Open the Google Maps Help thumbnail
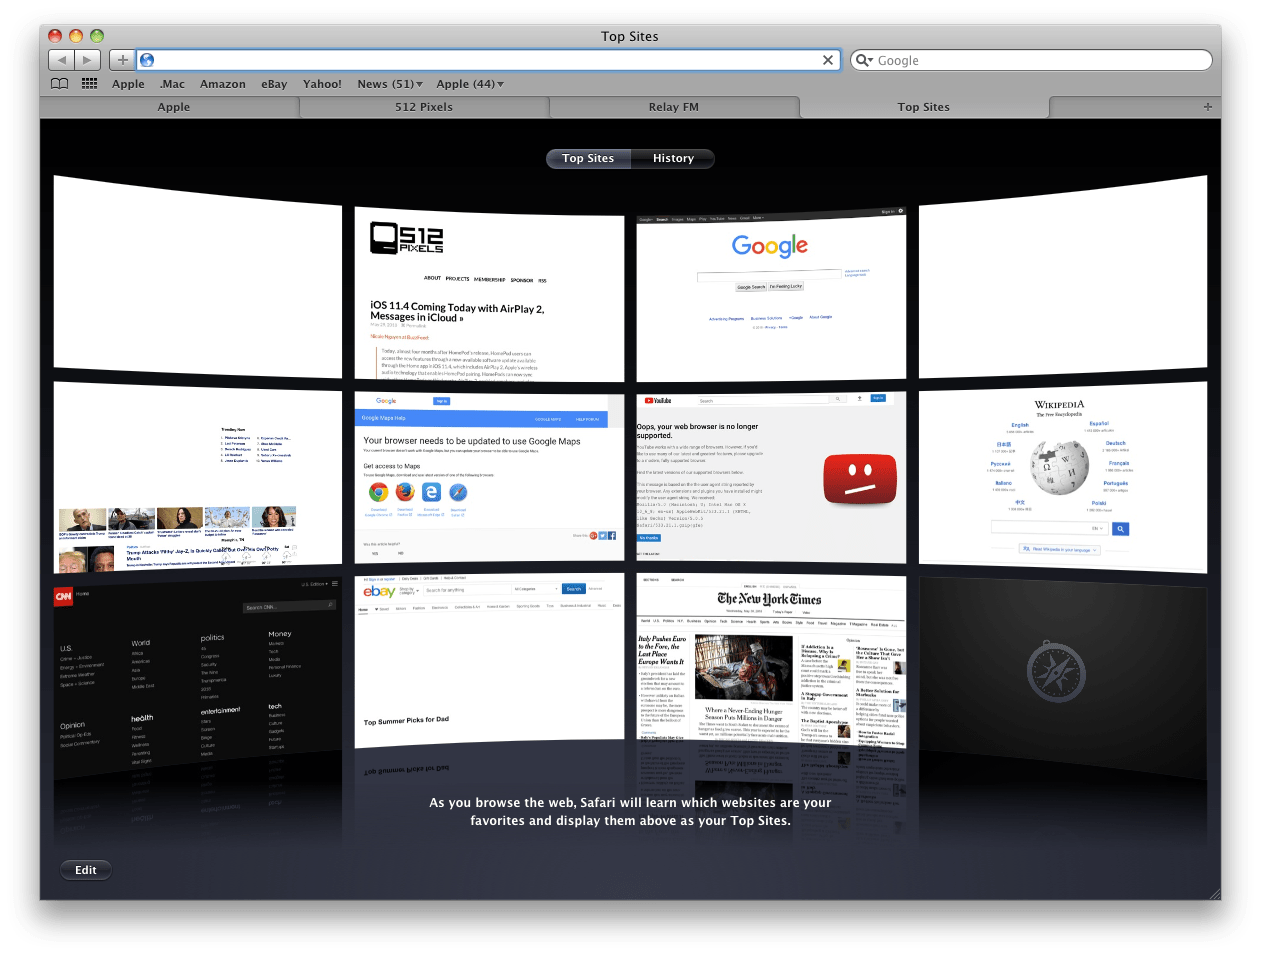 [x=489, y=477]
